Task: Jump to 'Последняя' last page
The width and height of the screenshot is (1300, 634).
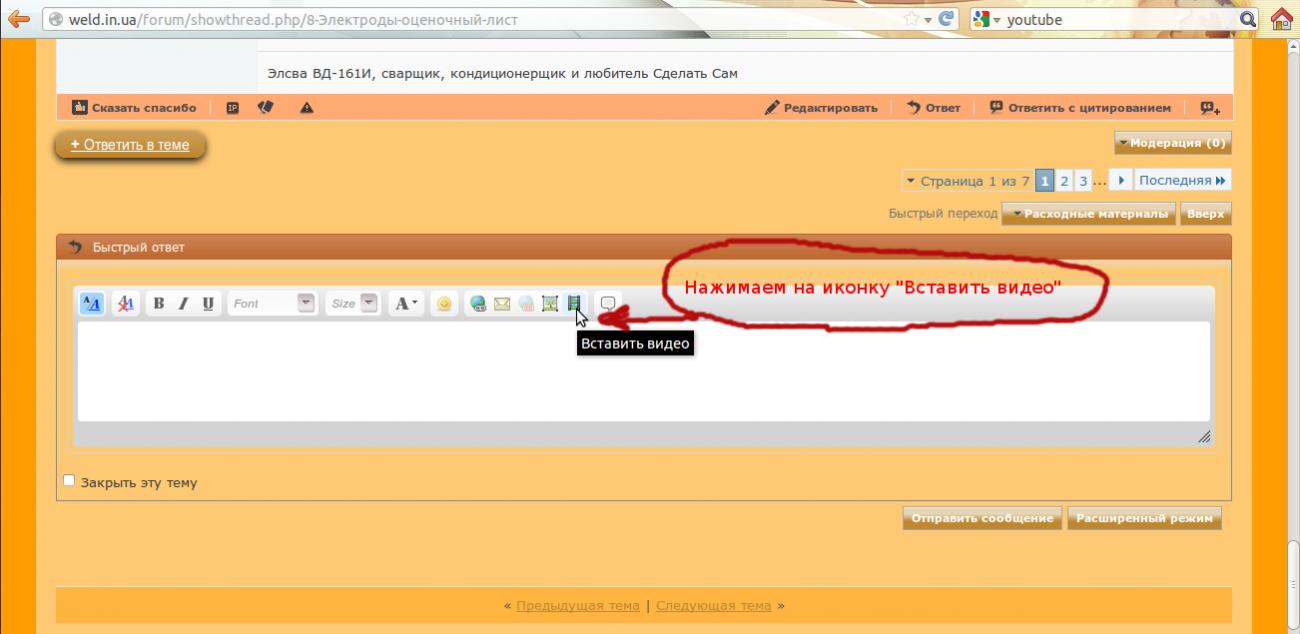Action: (x=1182, y=181)
